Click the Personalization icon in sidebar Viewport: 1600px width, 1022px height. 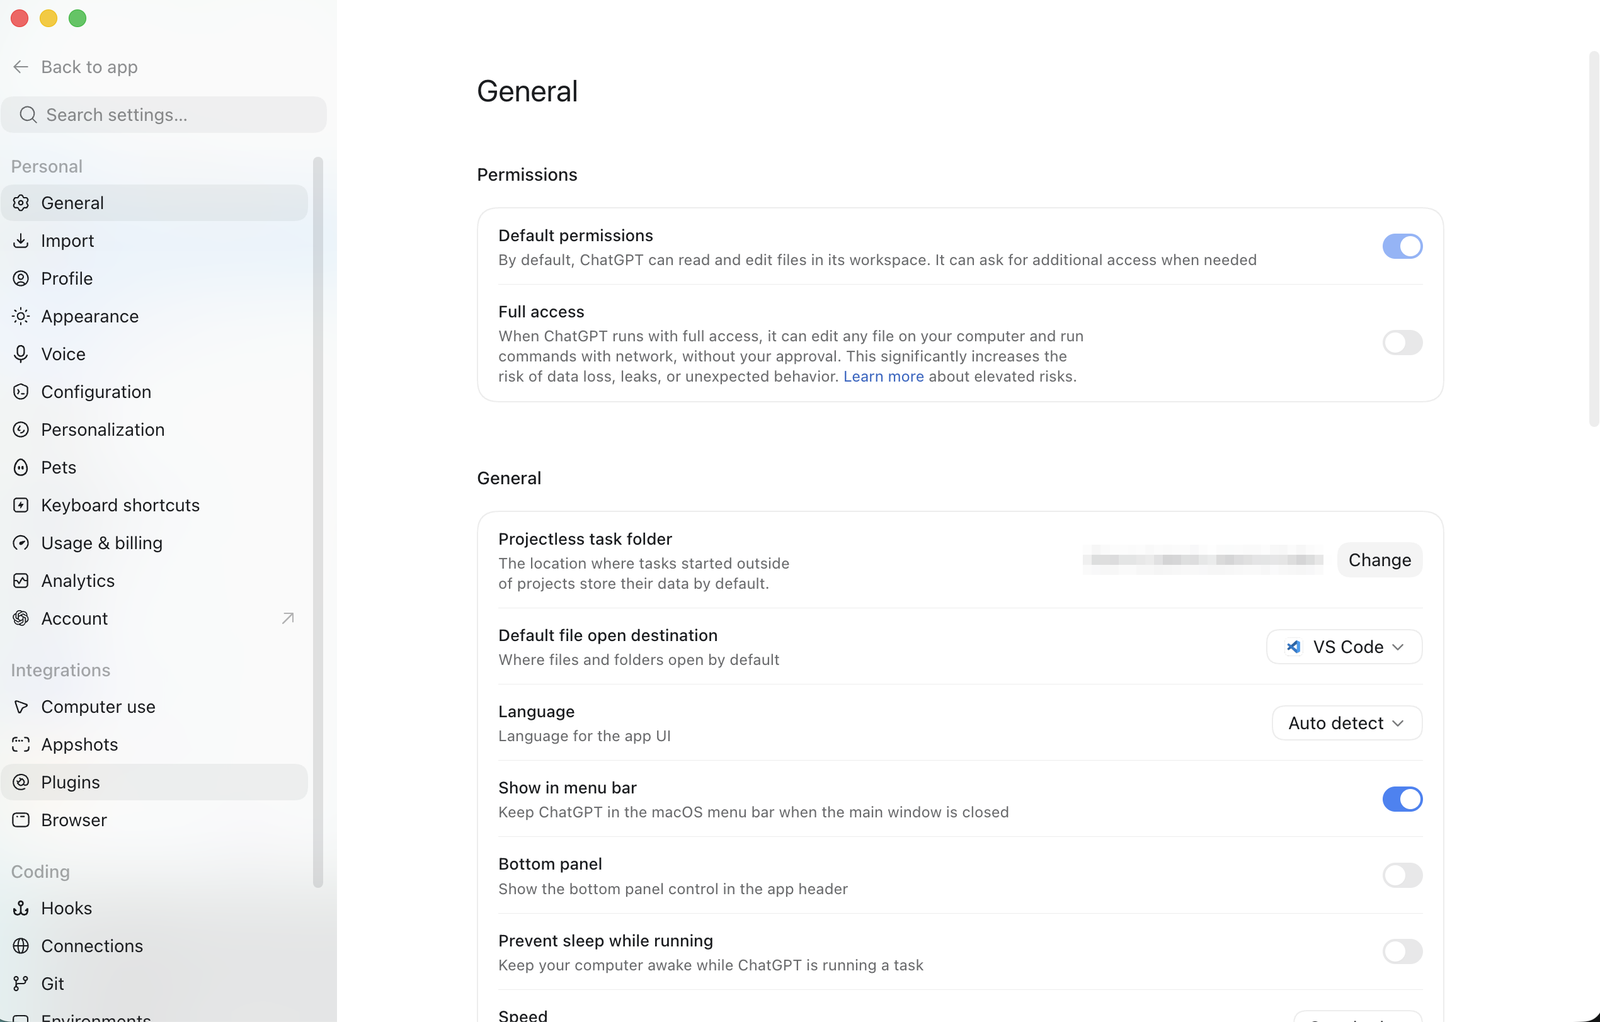(x=21, y=430)
